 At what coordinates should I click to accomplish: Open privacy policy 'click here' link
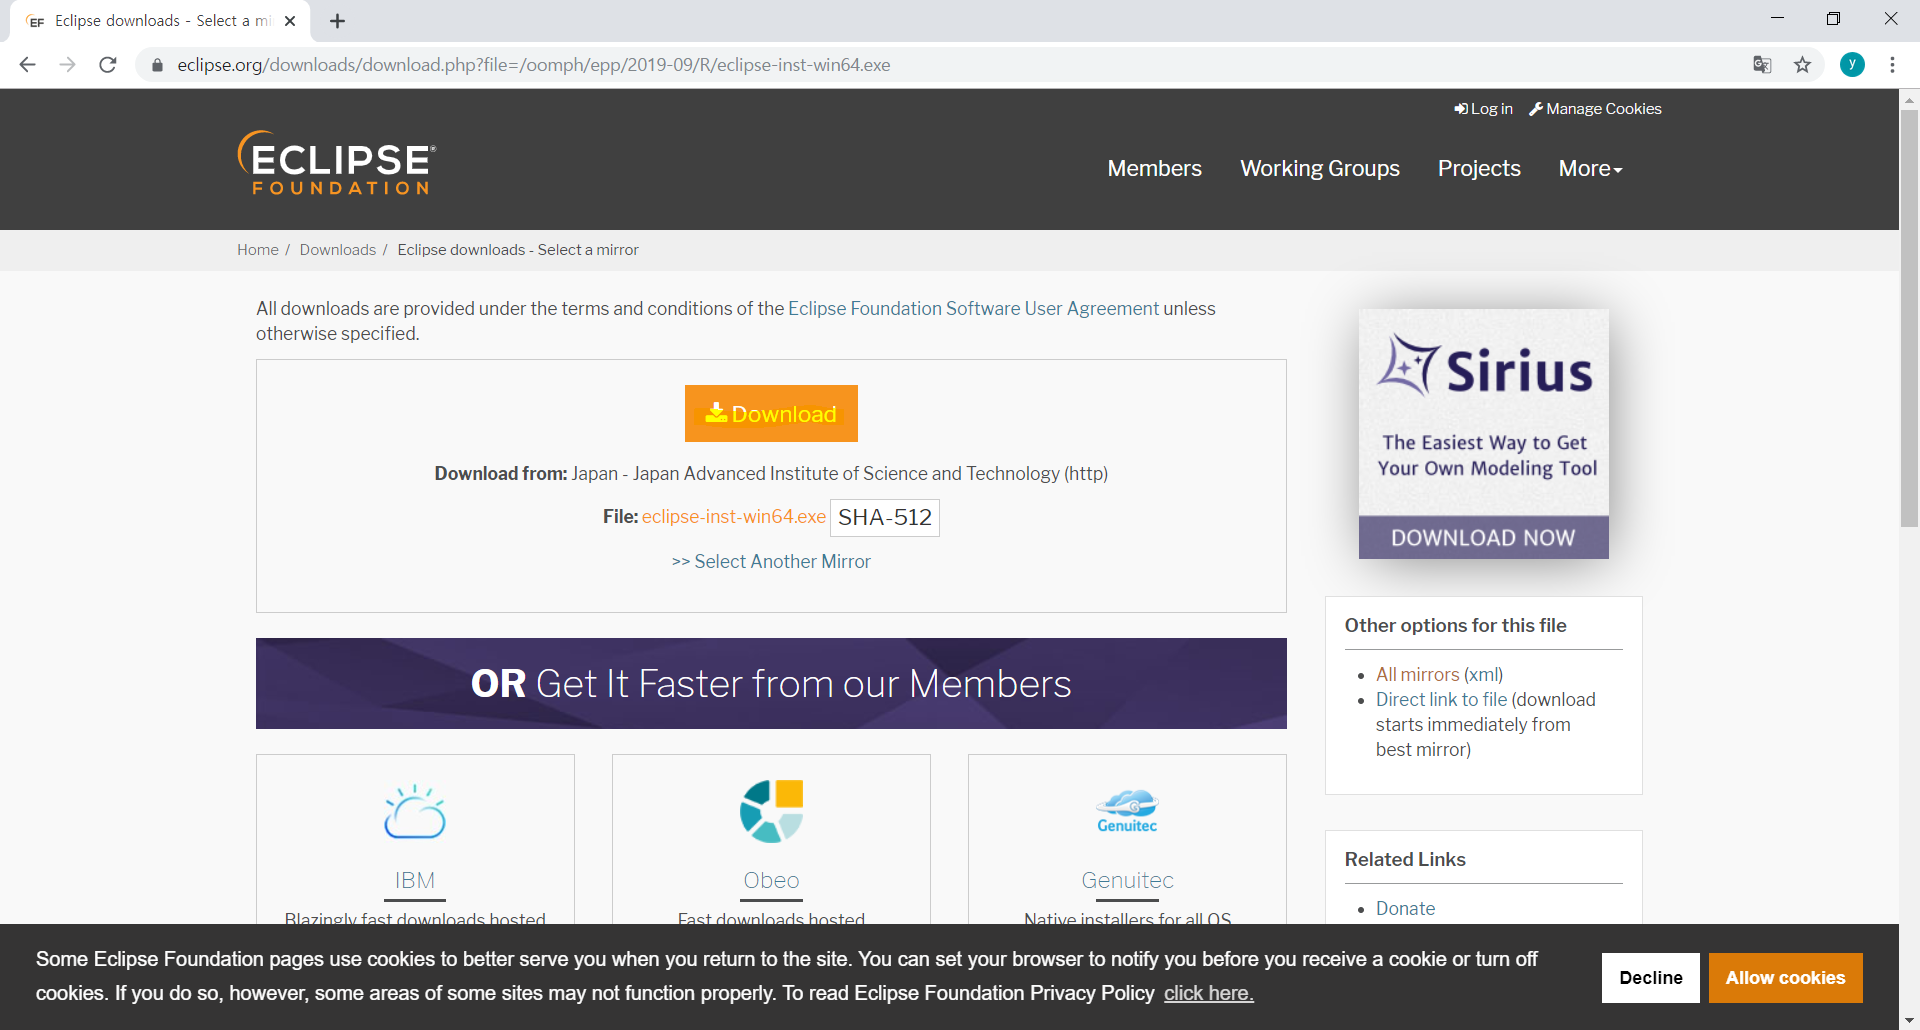pos(1208,993)
